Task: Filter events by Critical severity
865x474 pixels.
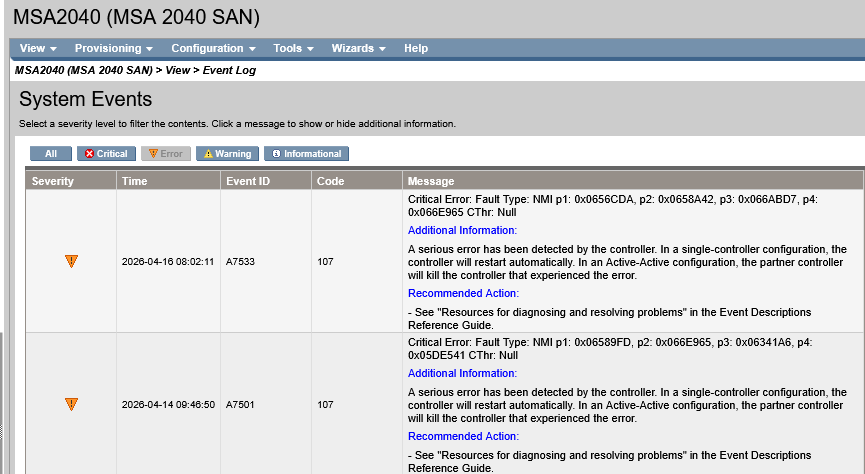Action: coord(106,153)
